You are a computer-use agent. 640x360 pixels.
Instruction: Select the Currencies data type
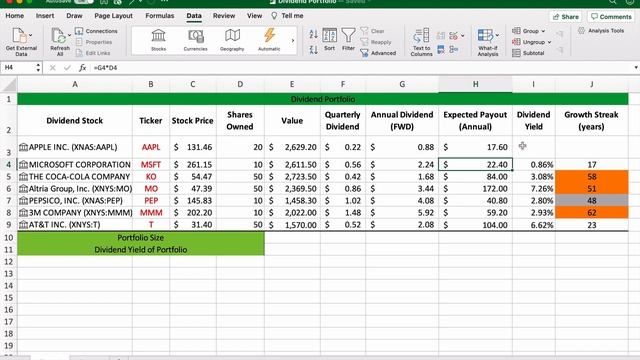pos(196,40)
